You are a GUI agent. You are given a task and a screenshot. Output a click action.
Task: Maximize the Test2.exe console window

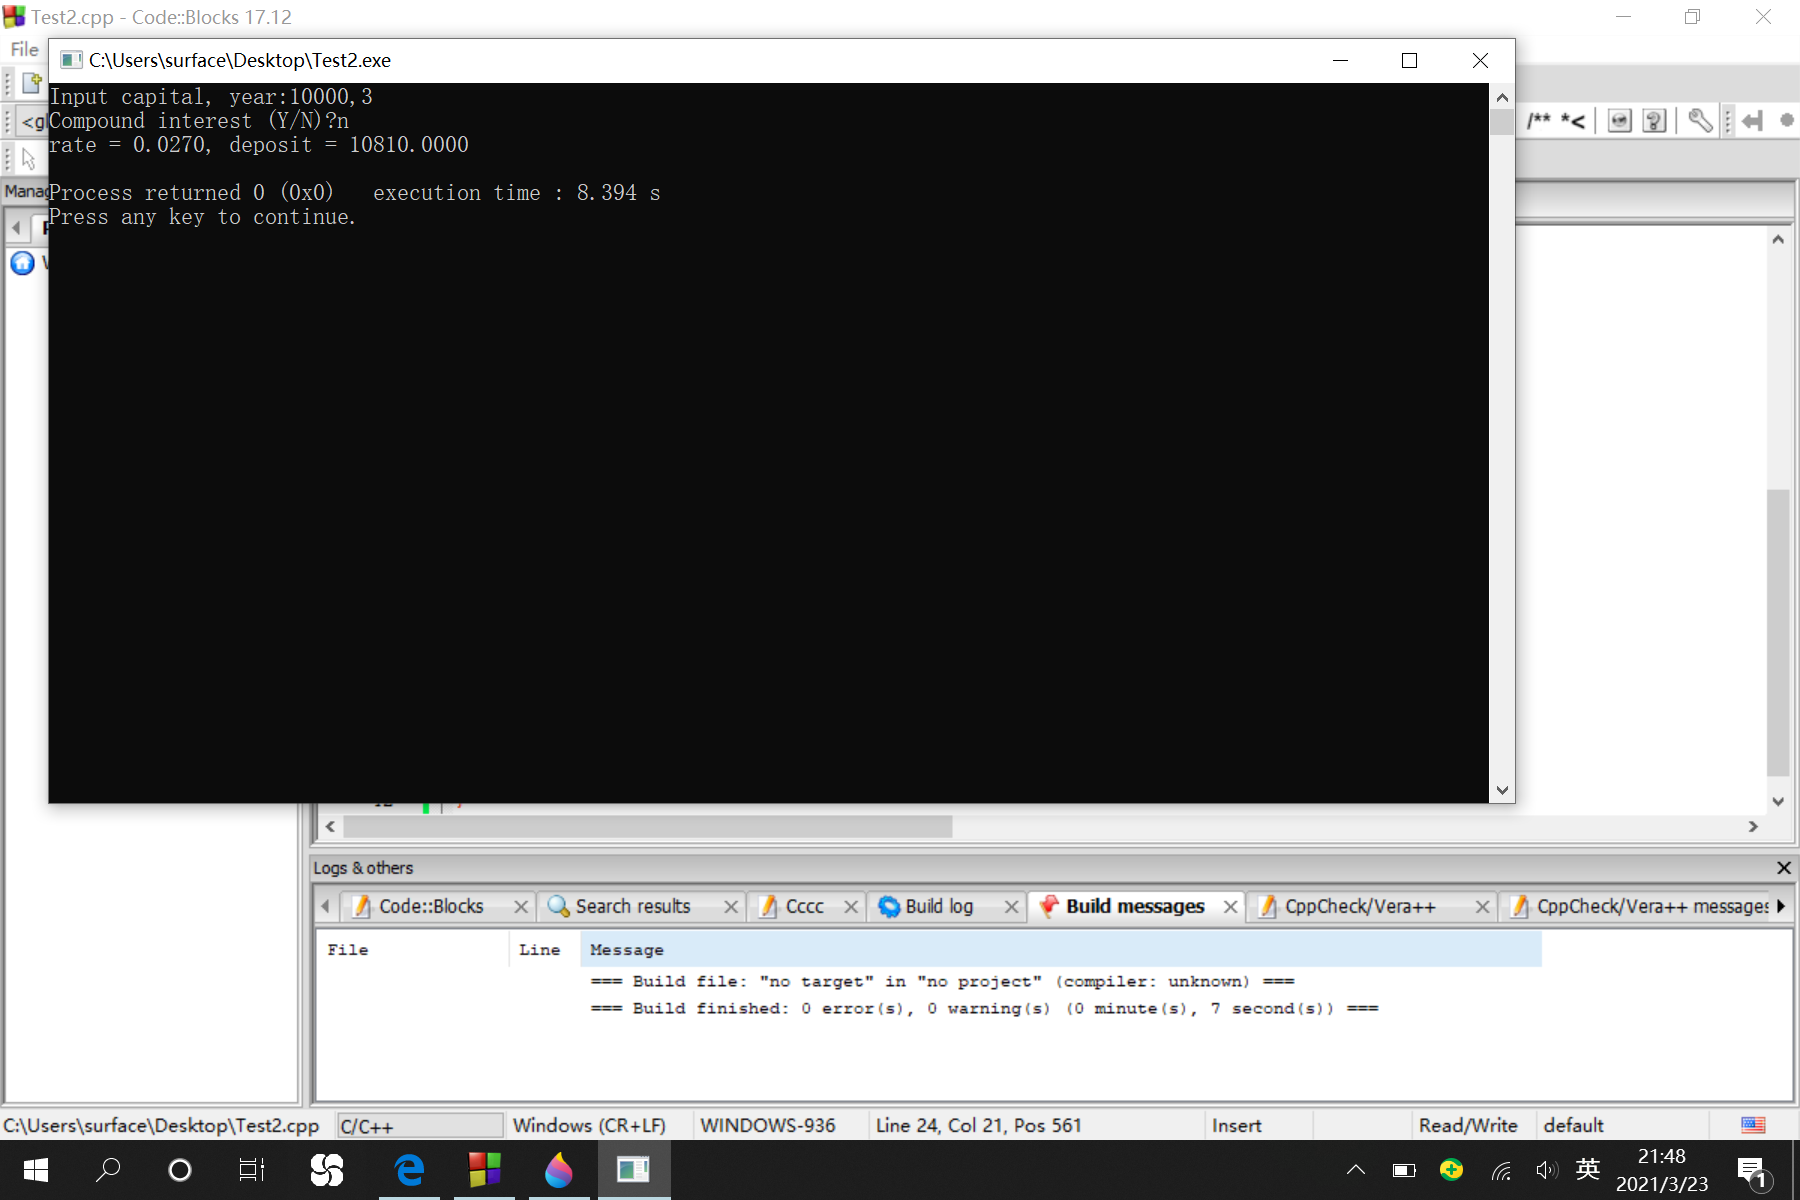click(1410, 61)
